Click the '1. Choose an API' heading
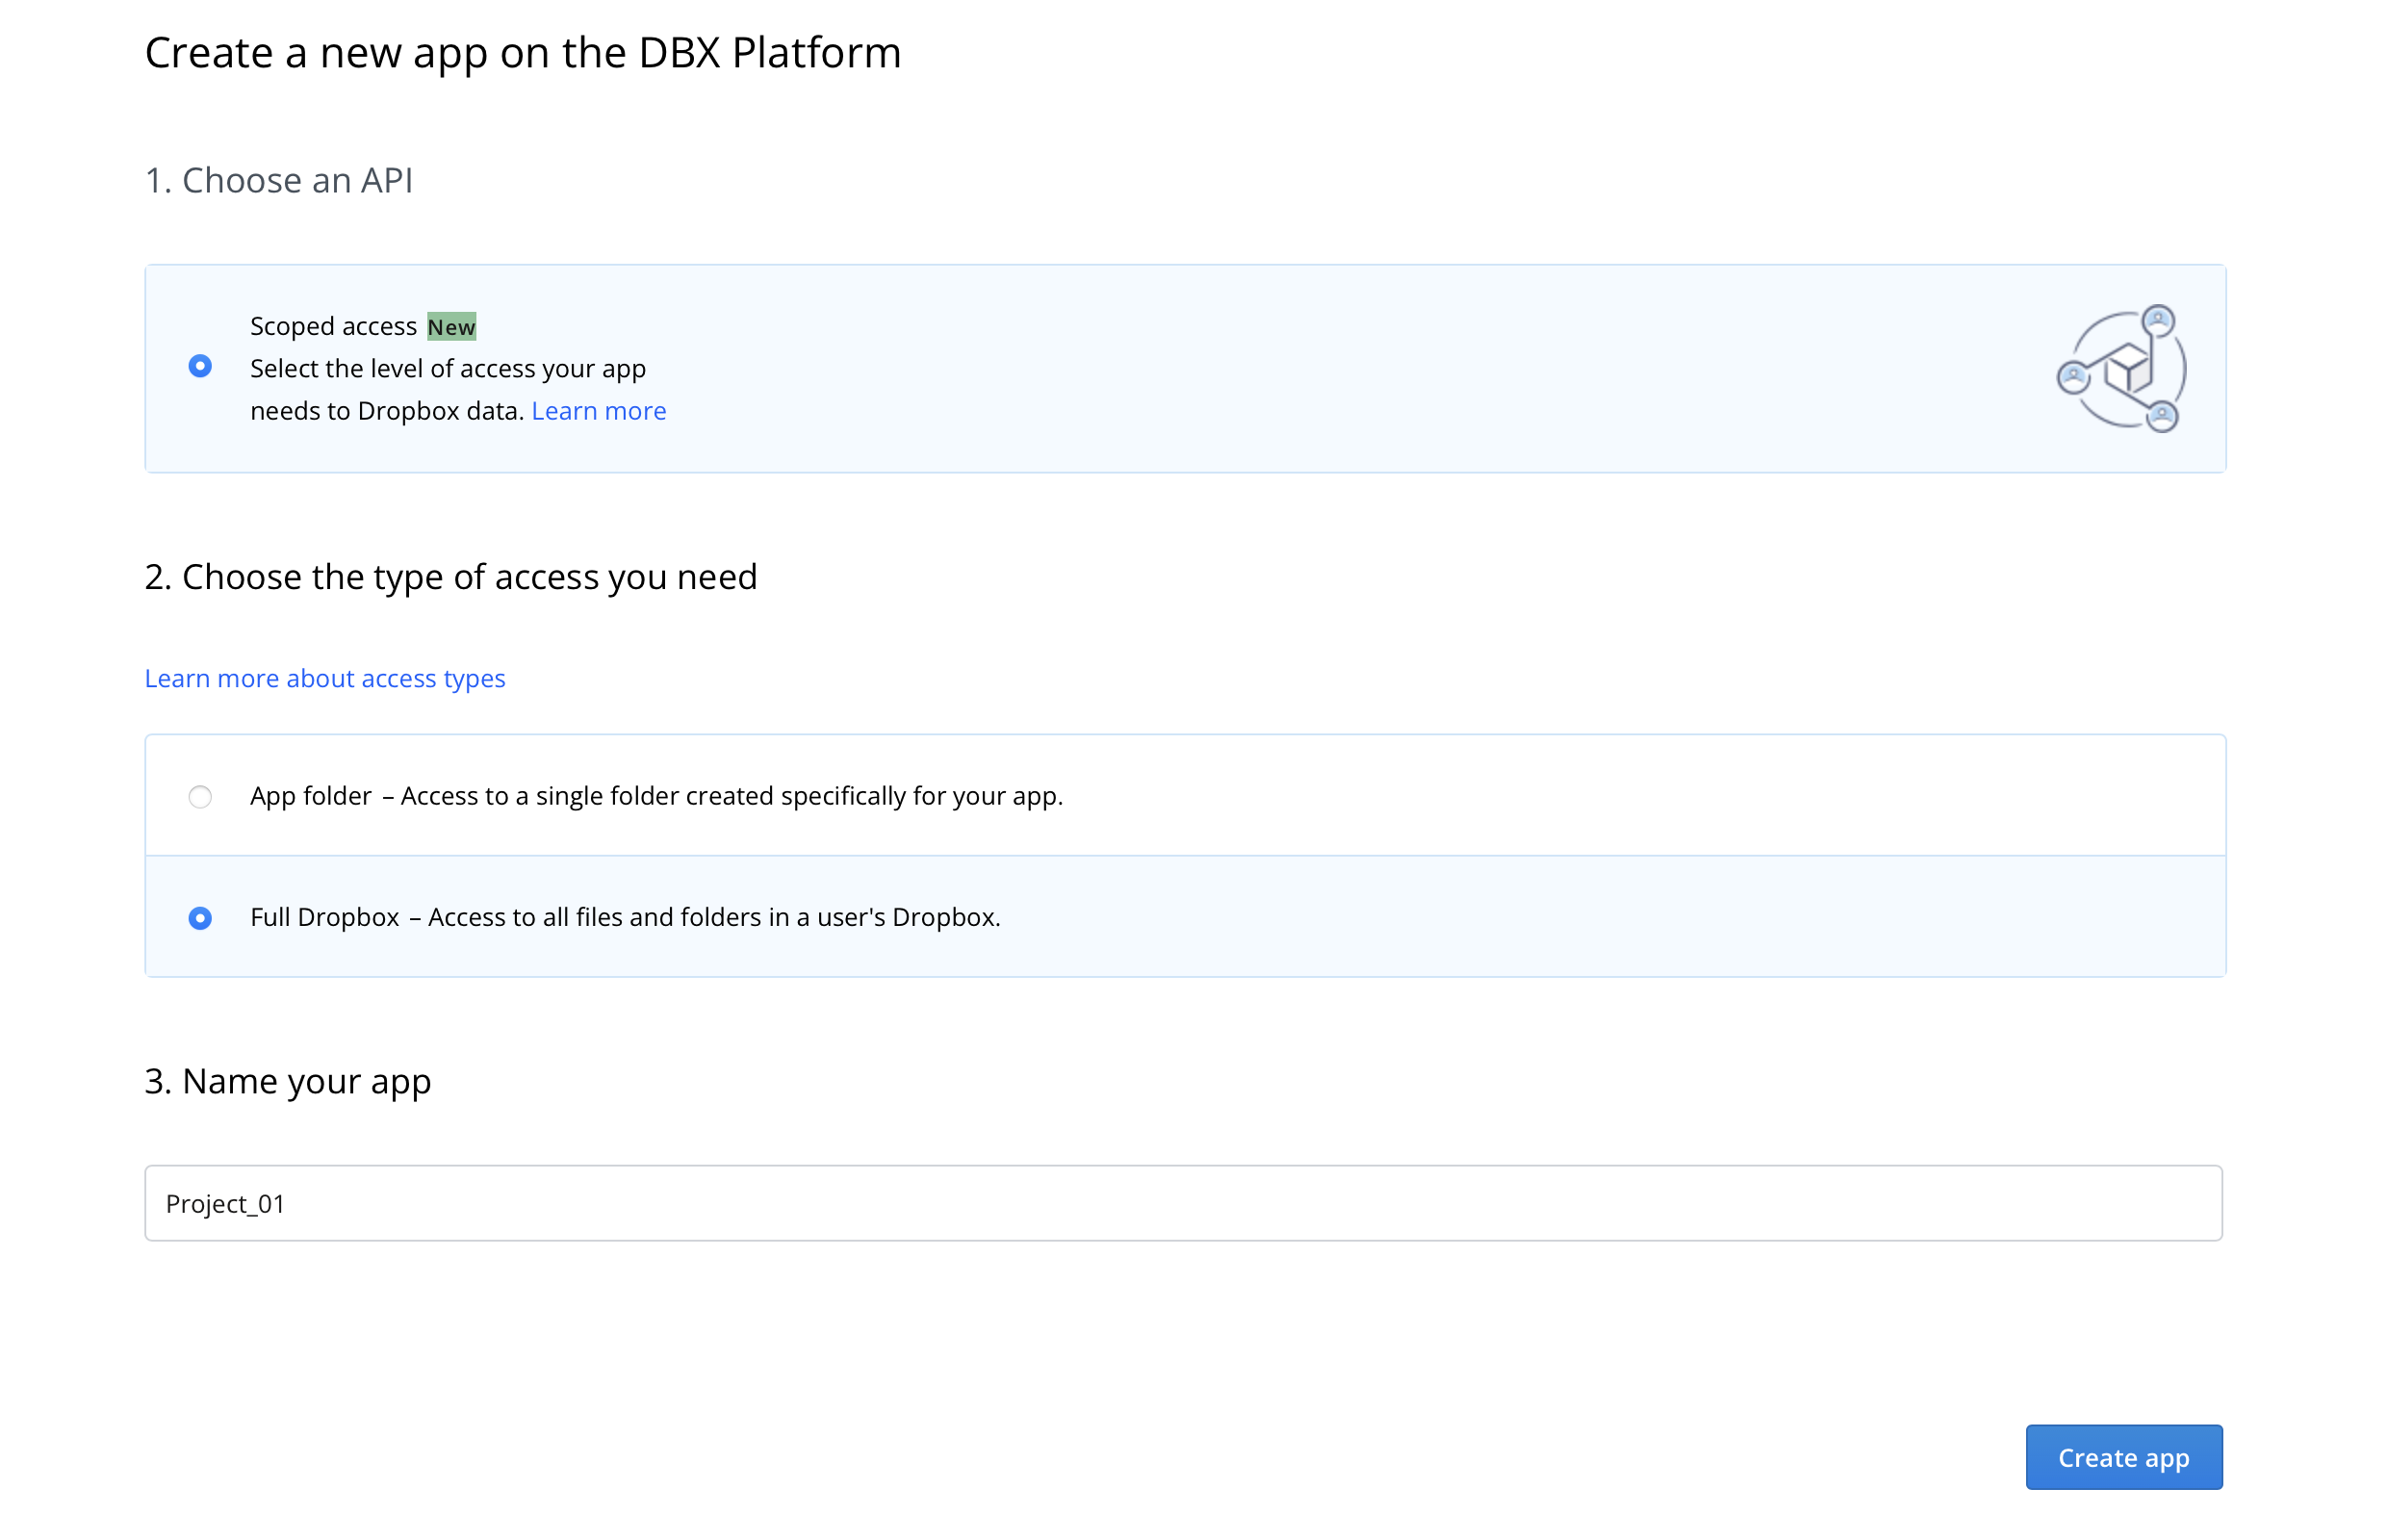Viewport: 2387px width, 1540px height. (x=279, y=180)
